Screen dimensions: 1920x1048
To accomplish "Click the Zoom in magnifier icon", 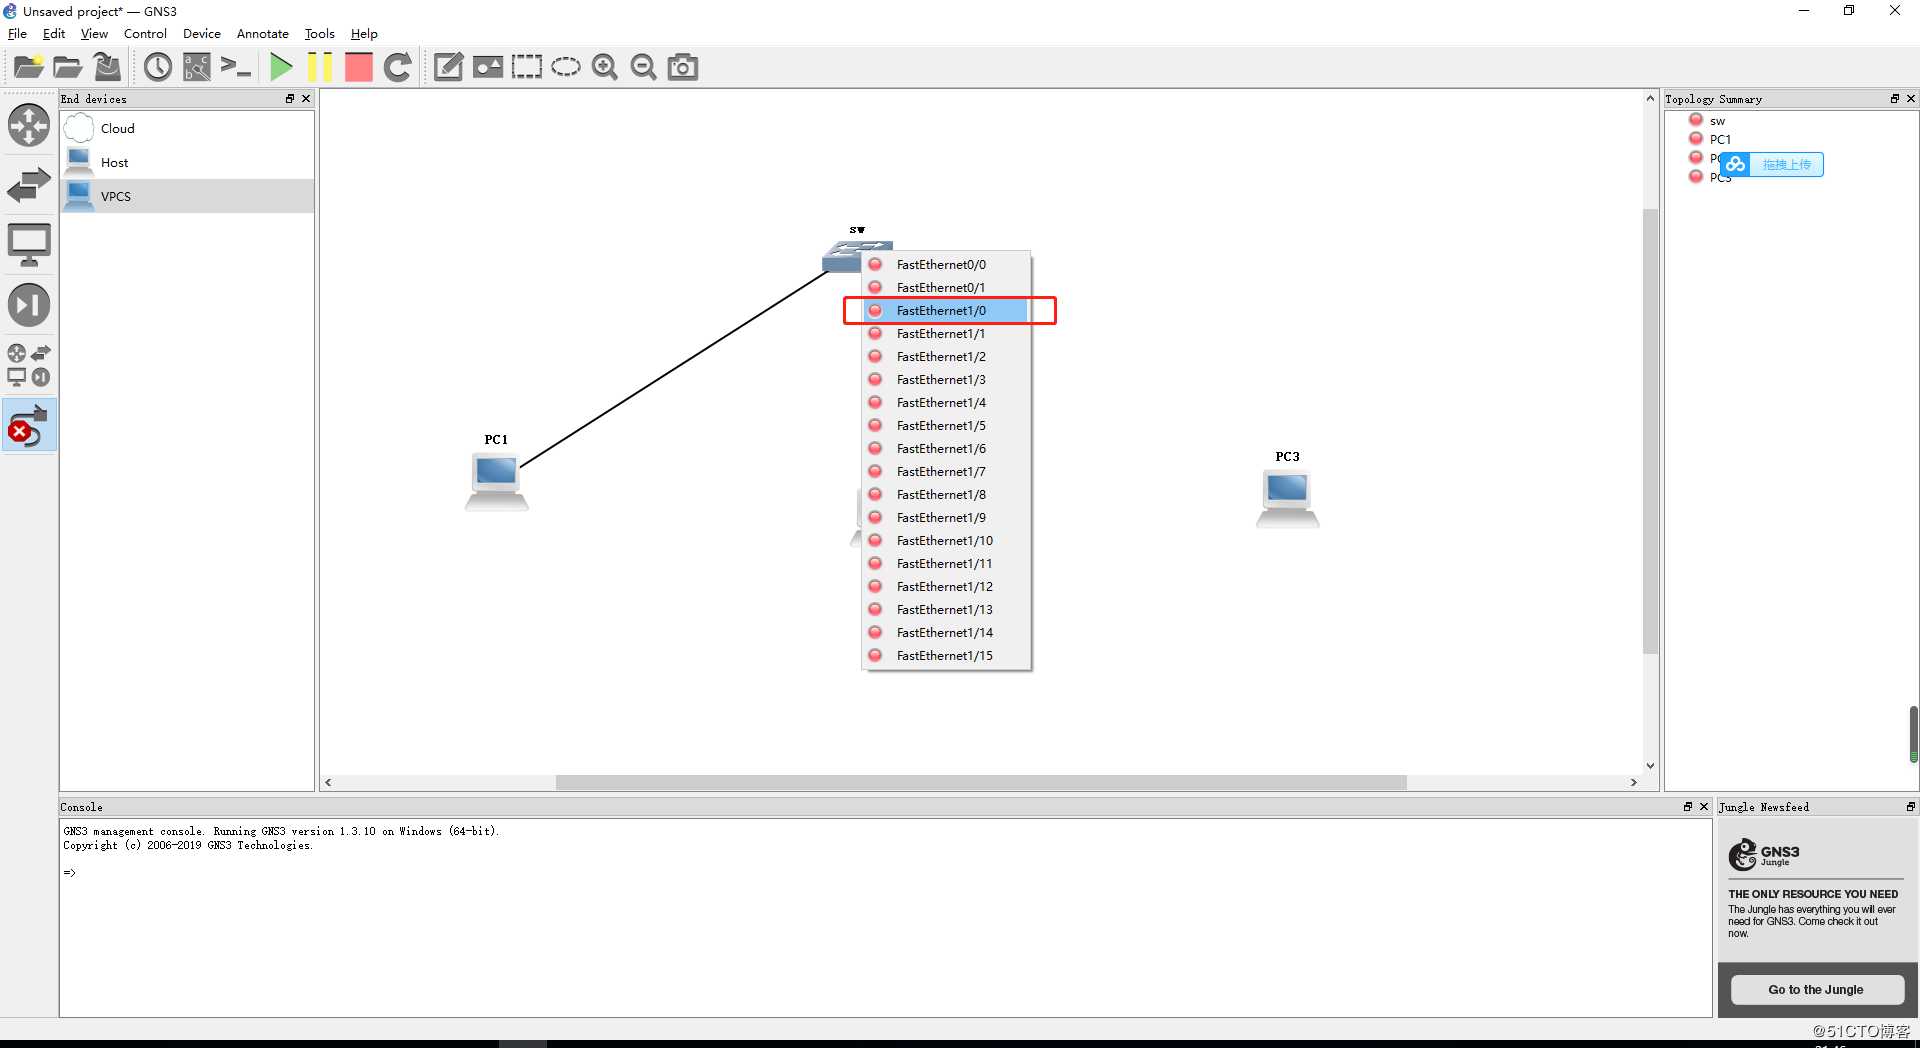I will 605,67.
